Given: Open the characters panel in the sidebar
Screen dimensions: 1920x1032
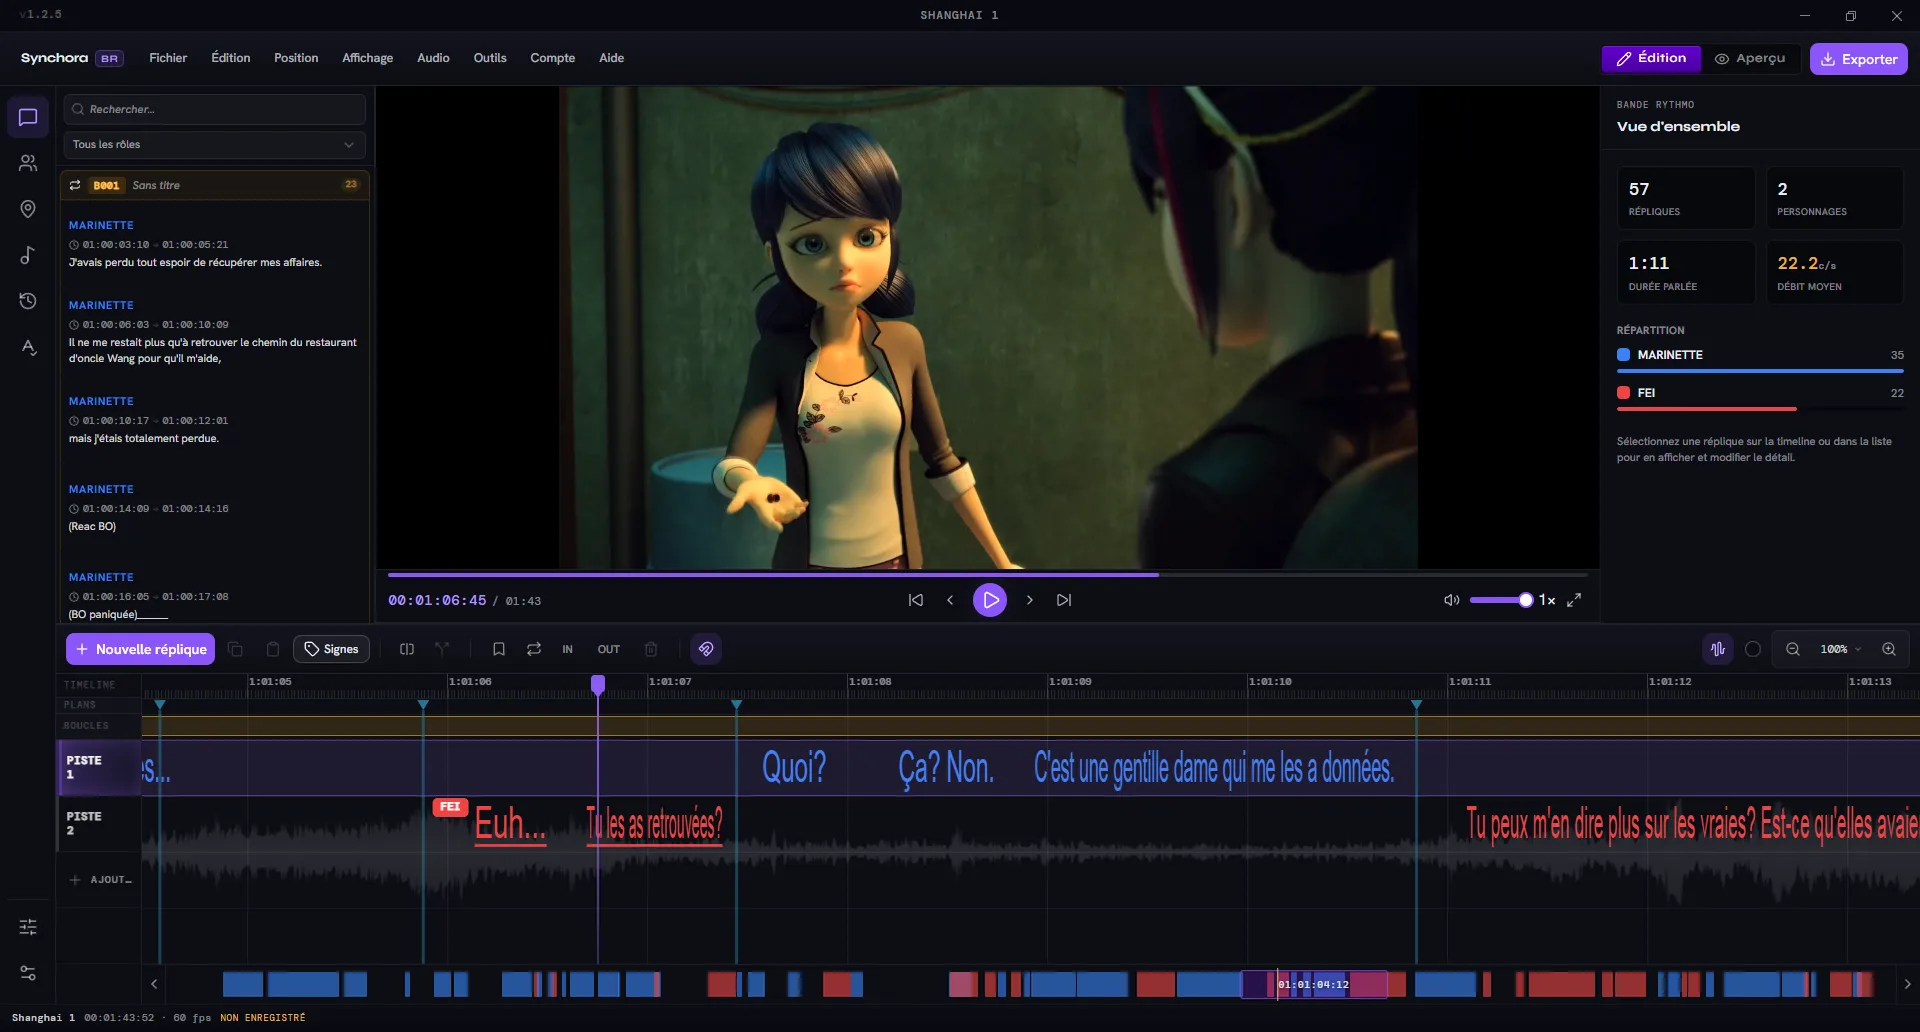Looking at the screenshot, I should coord(28,163).
